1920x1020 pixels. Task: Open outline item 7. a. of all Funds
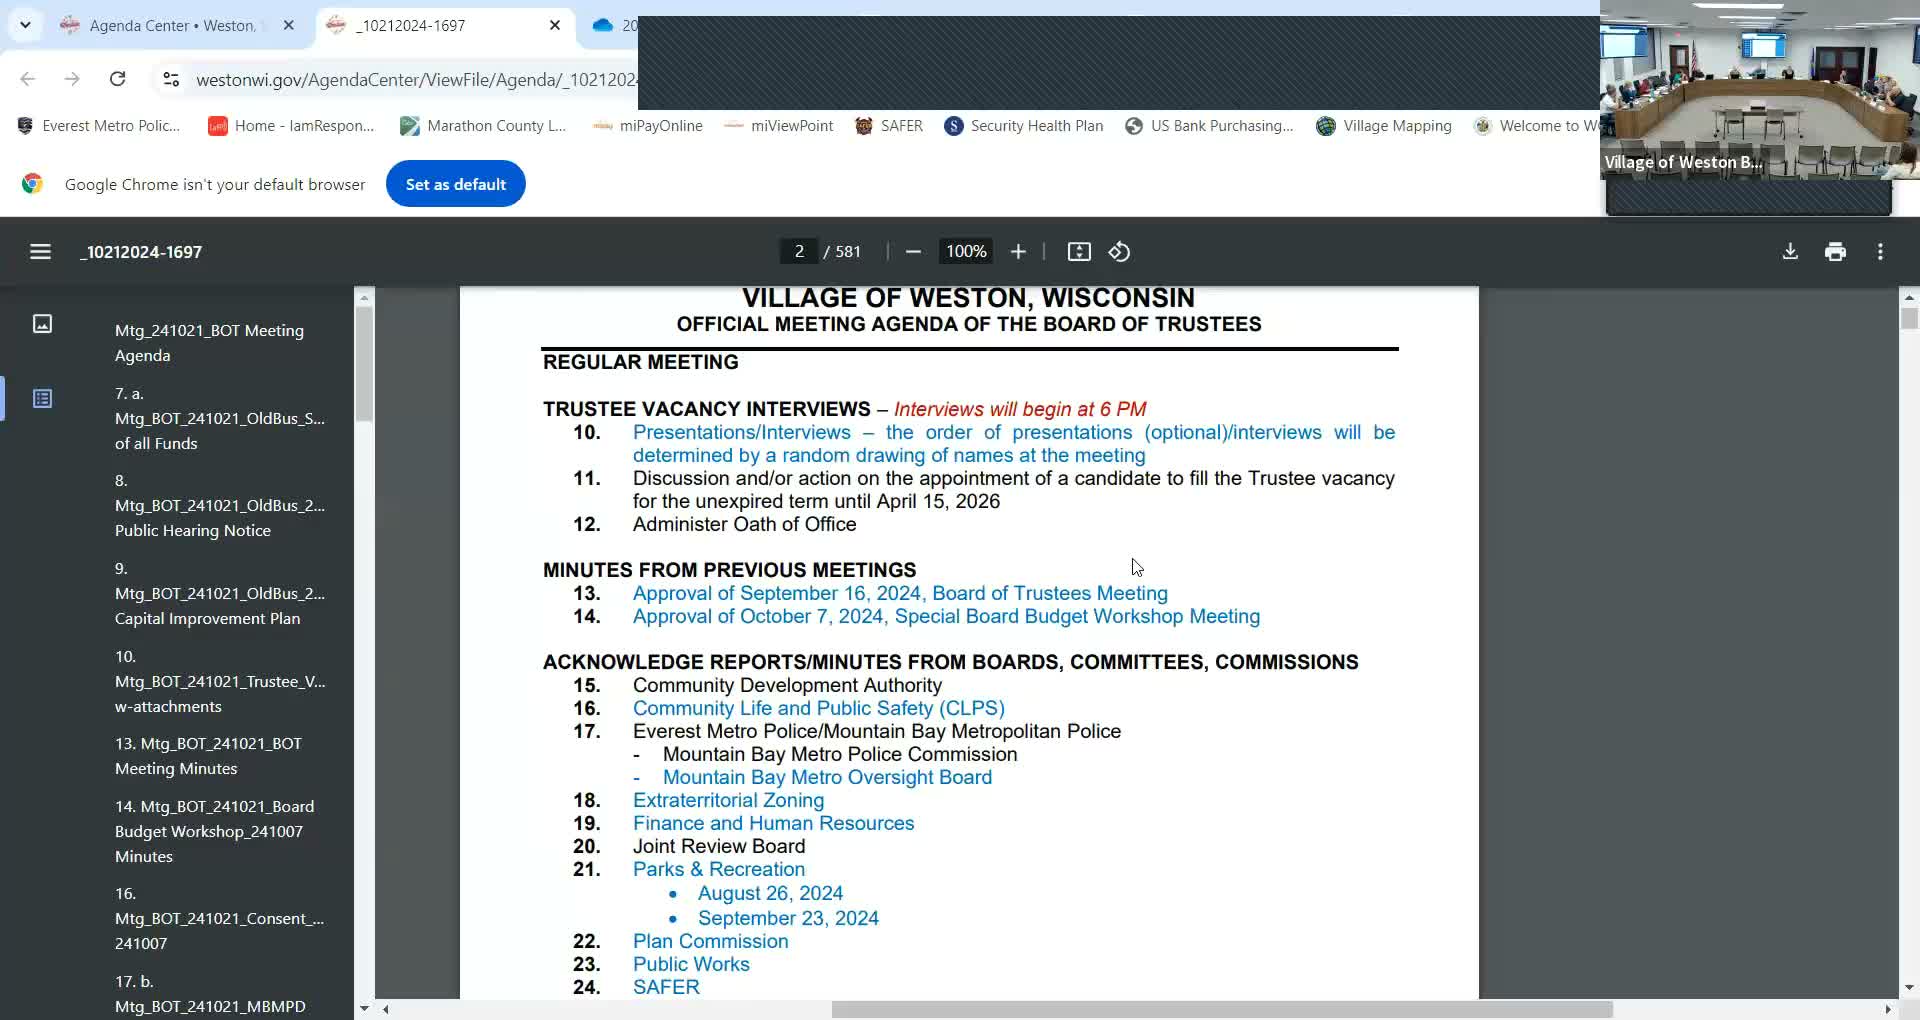click(220, 418)
